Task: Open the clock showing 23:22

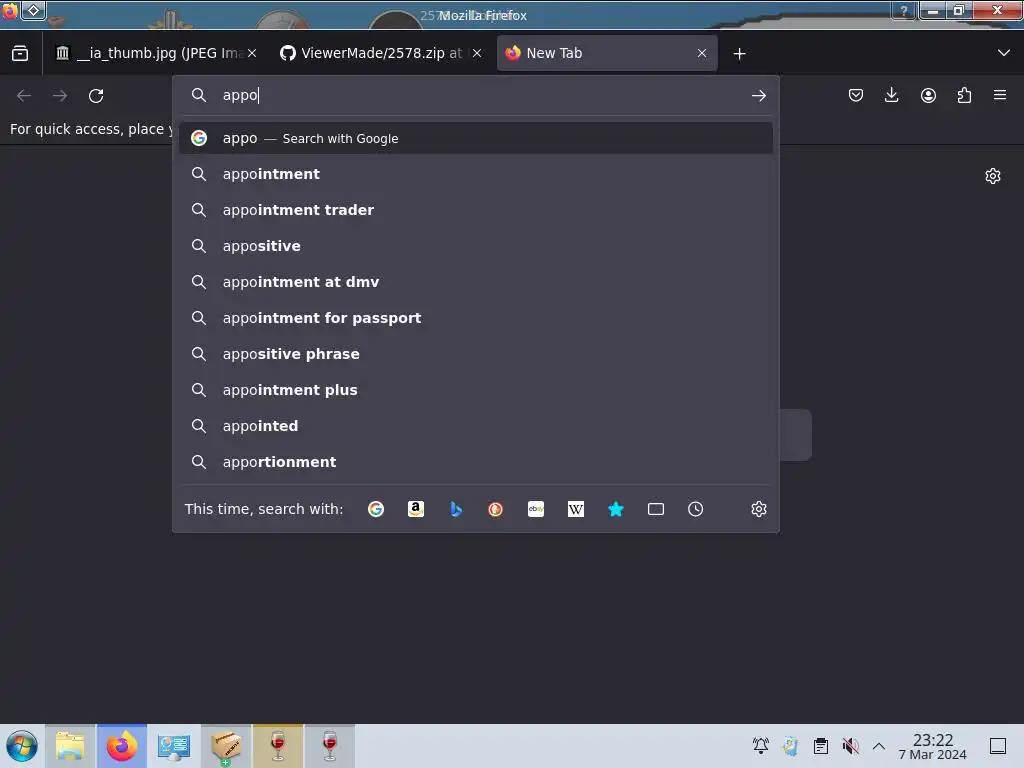Action: [x=933, y=746]
